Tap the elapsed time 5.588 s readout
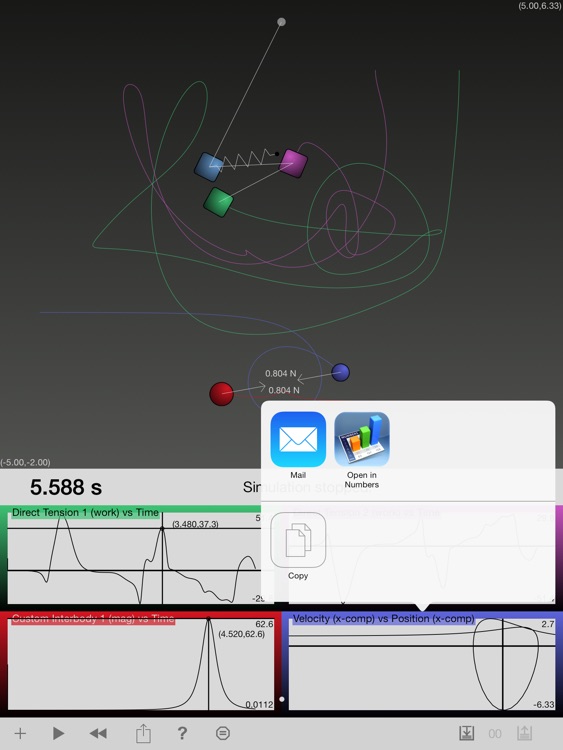The width and height of the screenshot is (563, 750). pos(66,487)
